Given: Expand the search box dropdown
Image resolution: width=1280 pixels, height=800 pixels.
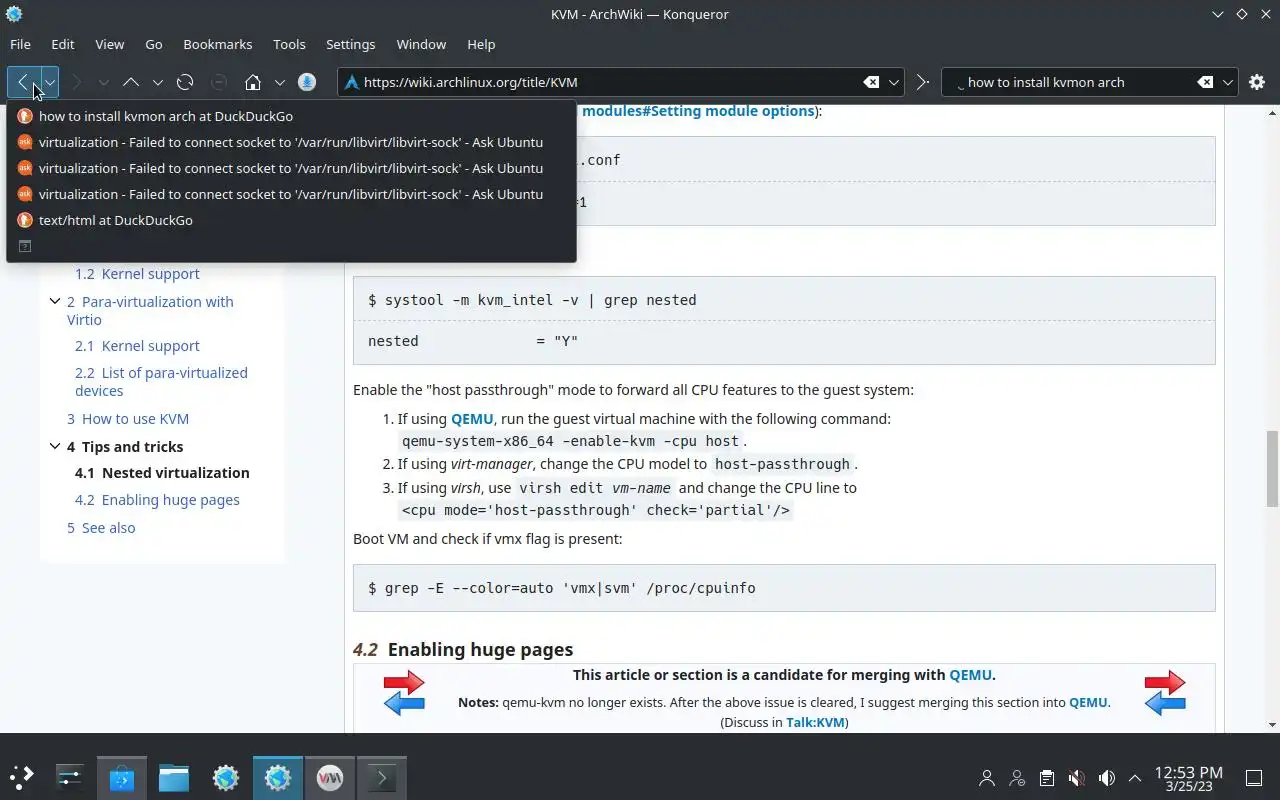Looking at the screenshot, I should coord(1228,82).
